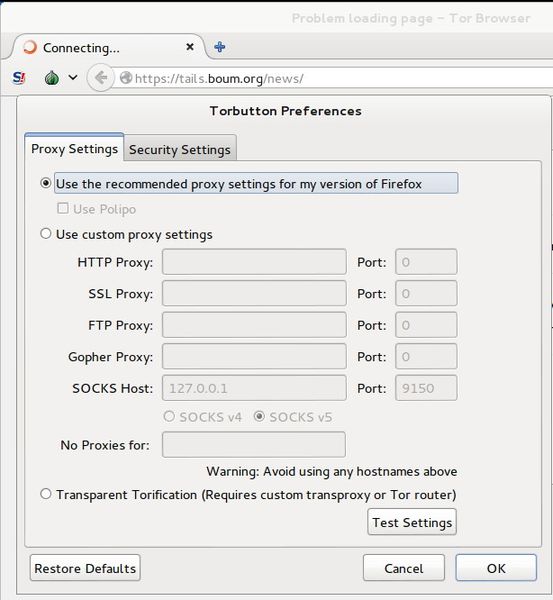Choose SOCKS v4 radio option
Viewport: 553px width, 600px height.
pos(169,416)
